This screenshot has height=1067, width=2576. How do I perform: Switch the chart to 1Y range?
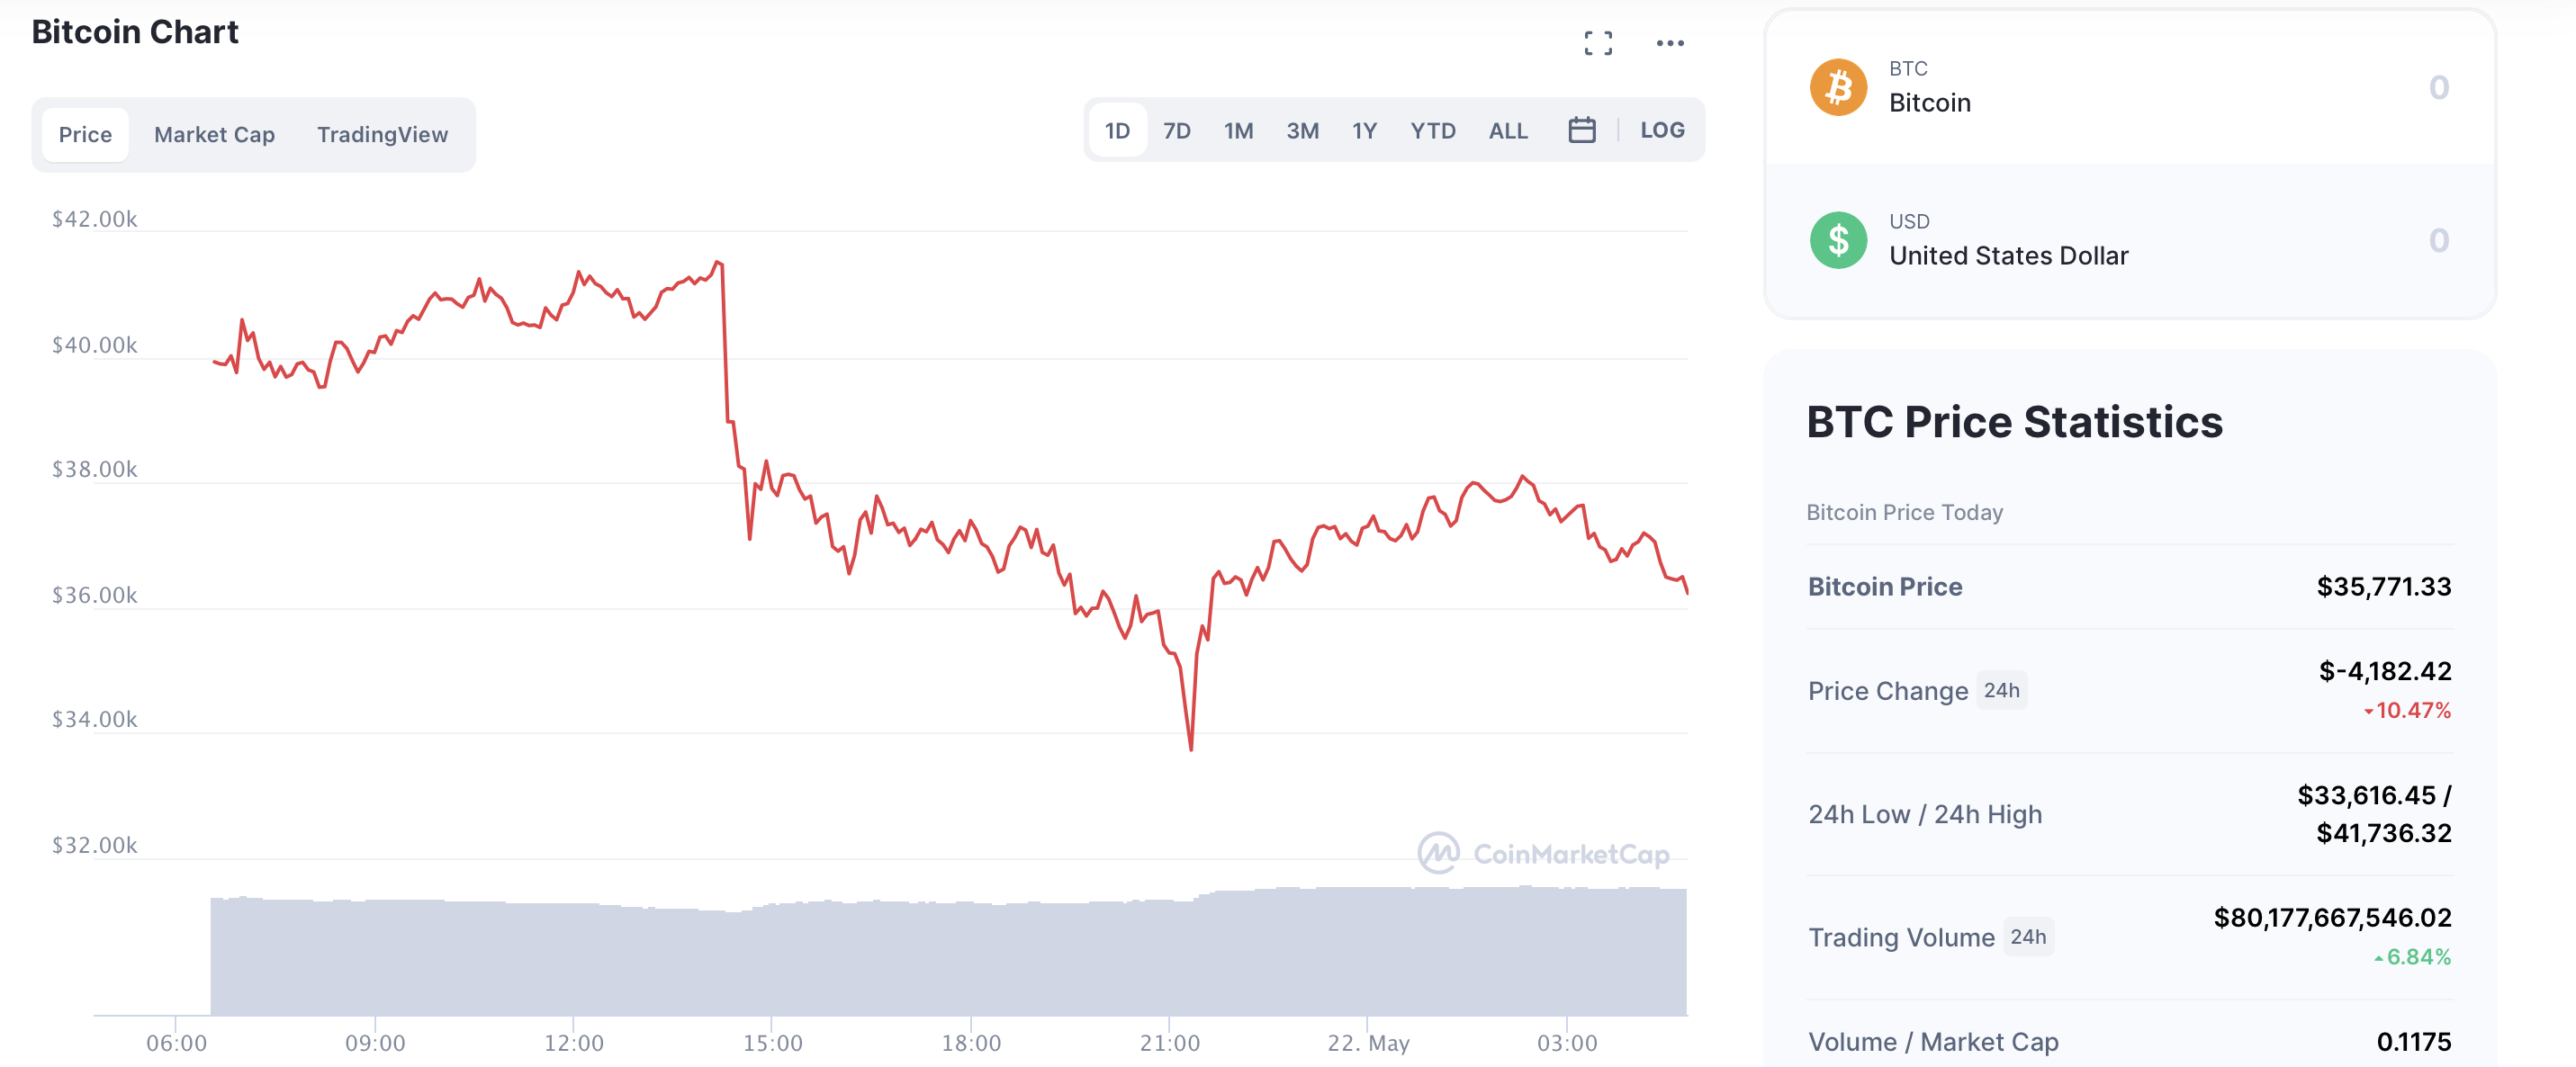click(1364, 131)
